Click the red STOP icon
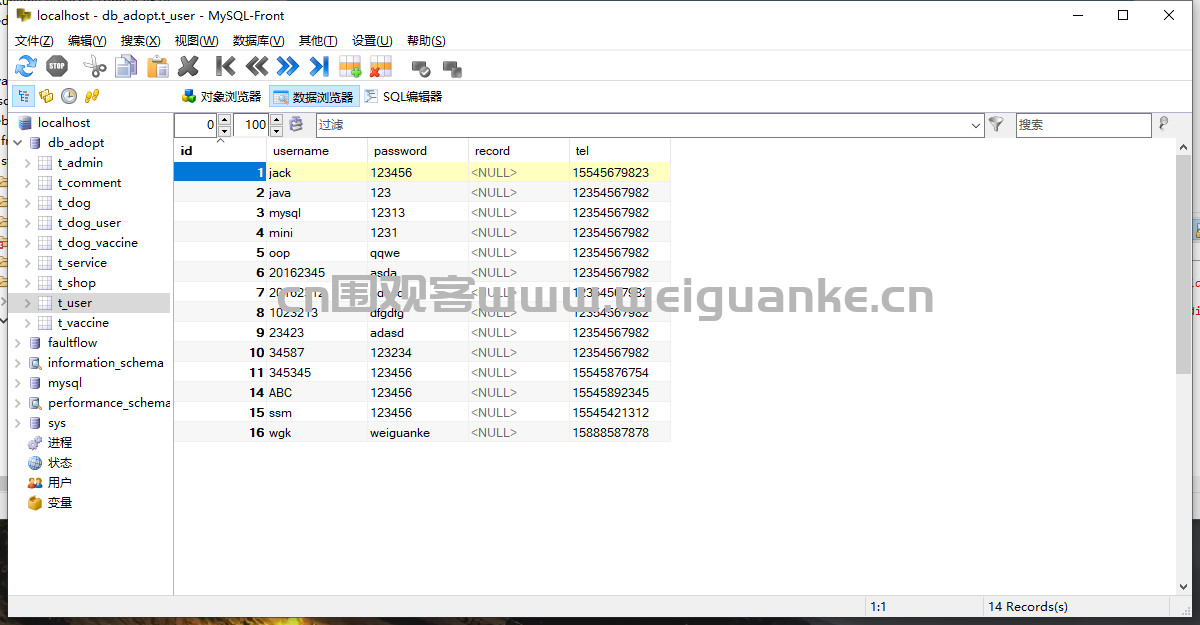Screen dimensions: 1200x625 56,67
